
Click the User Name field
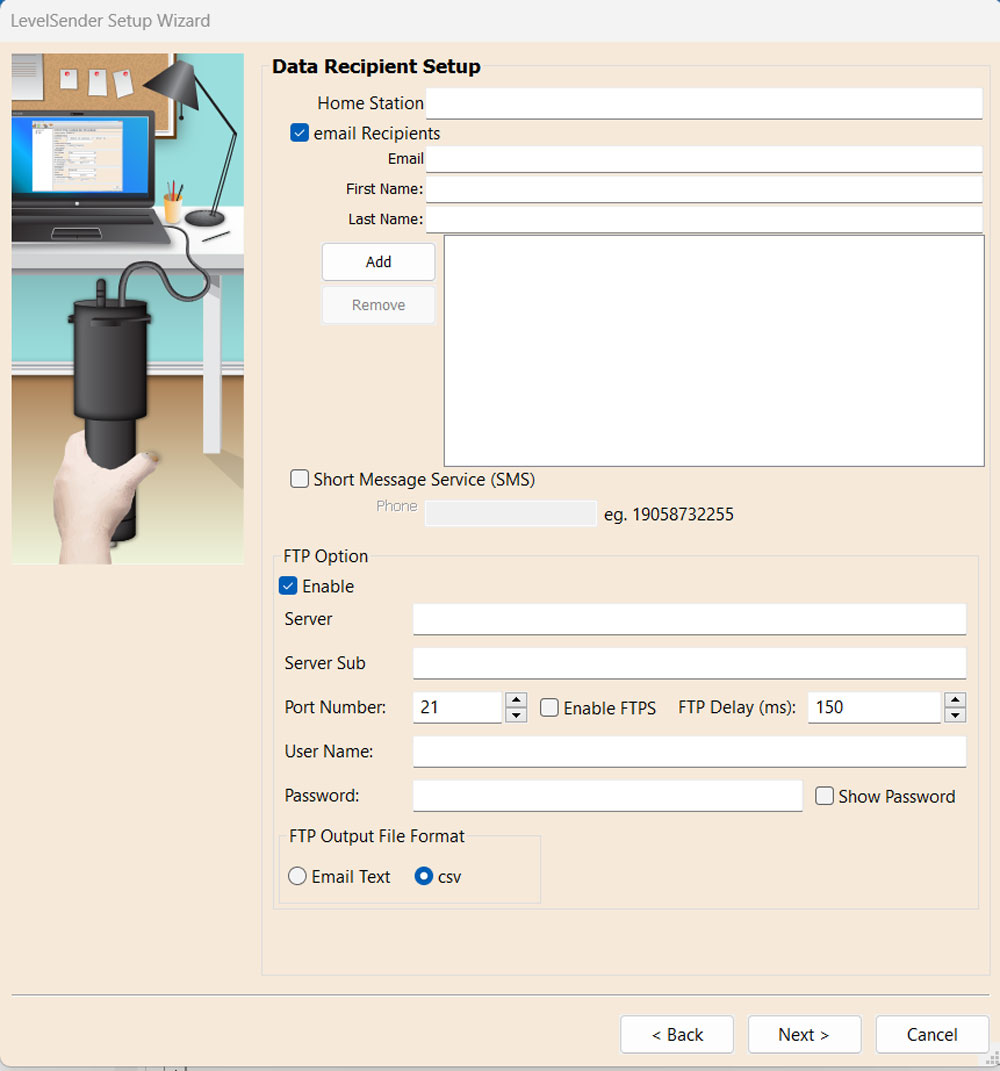[x=690, y=751]
